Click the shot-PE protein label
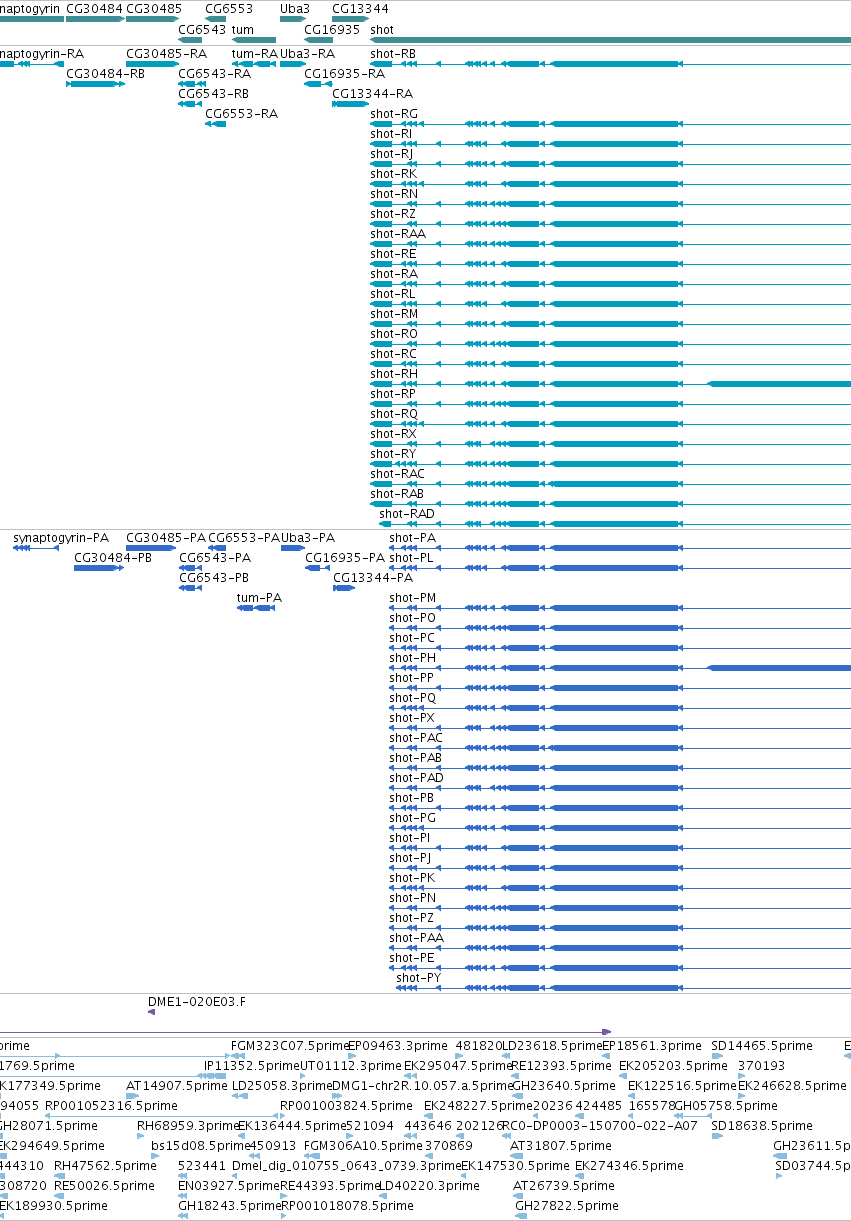 point(412,957)
